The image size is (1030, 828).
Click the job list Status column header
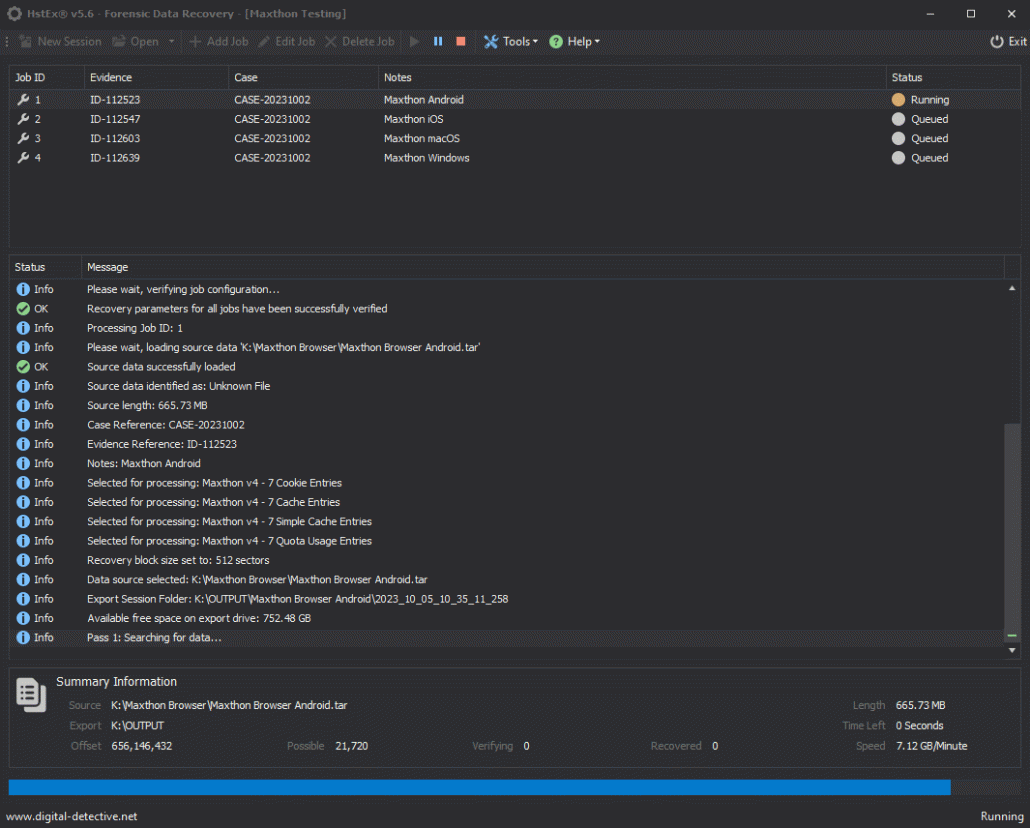tap(953, 78)
